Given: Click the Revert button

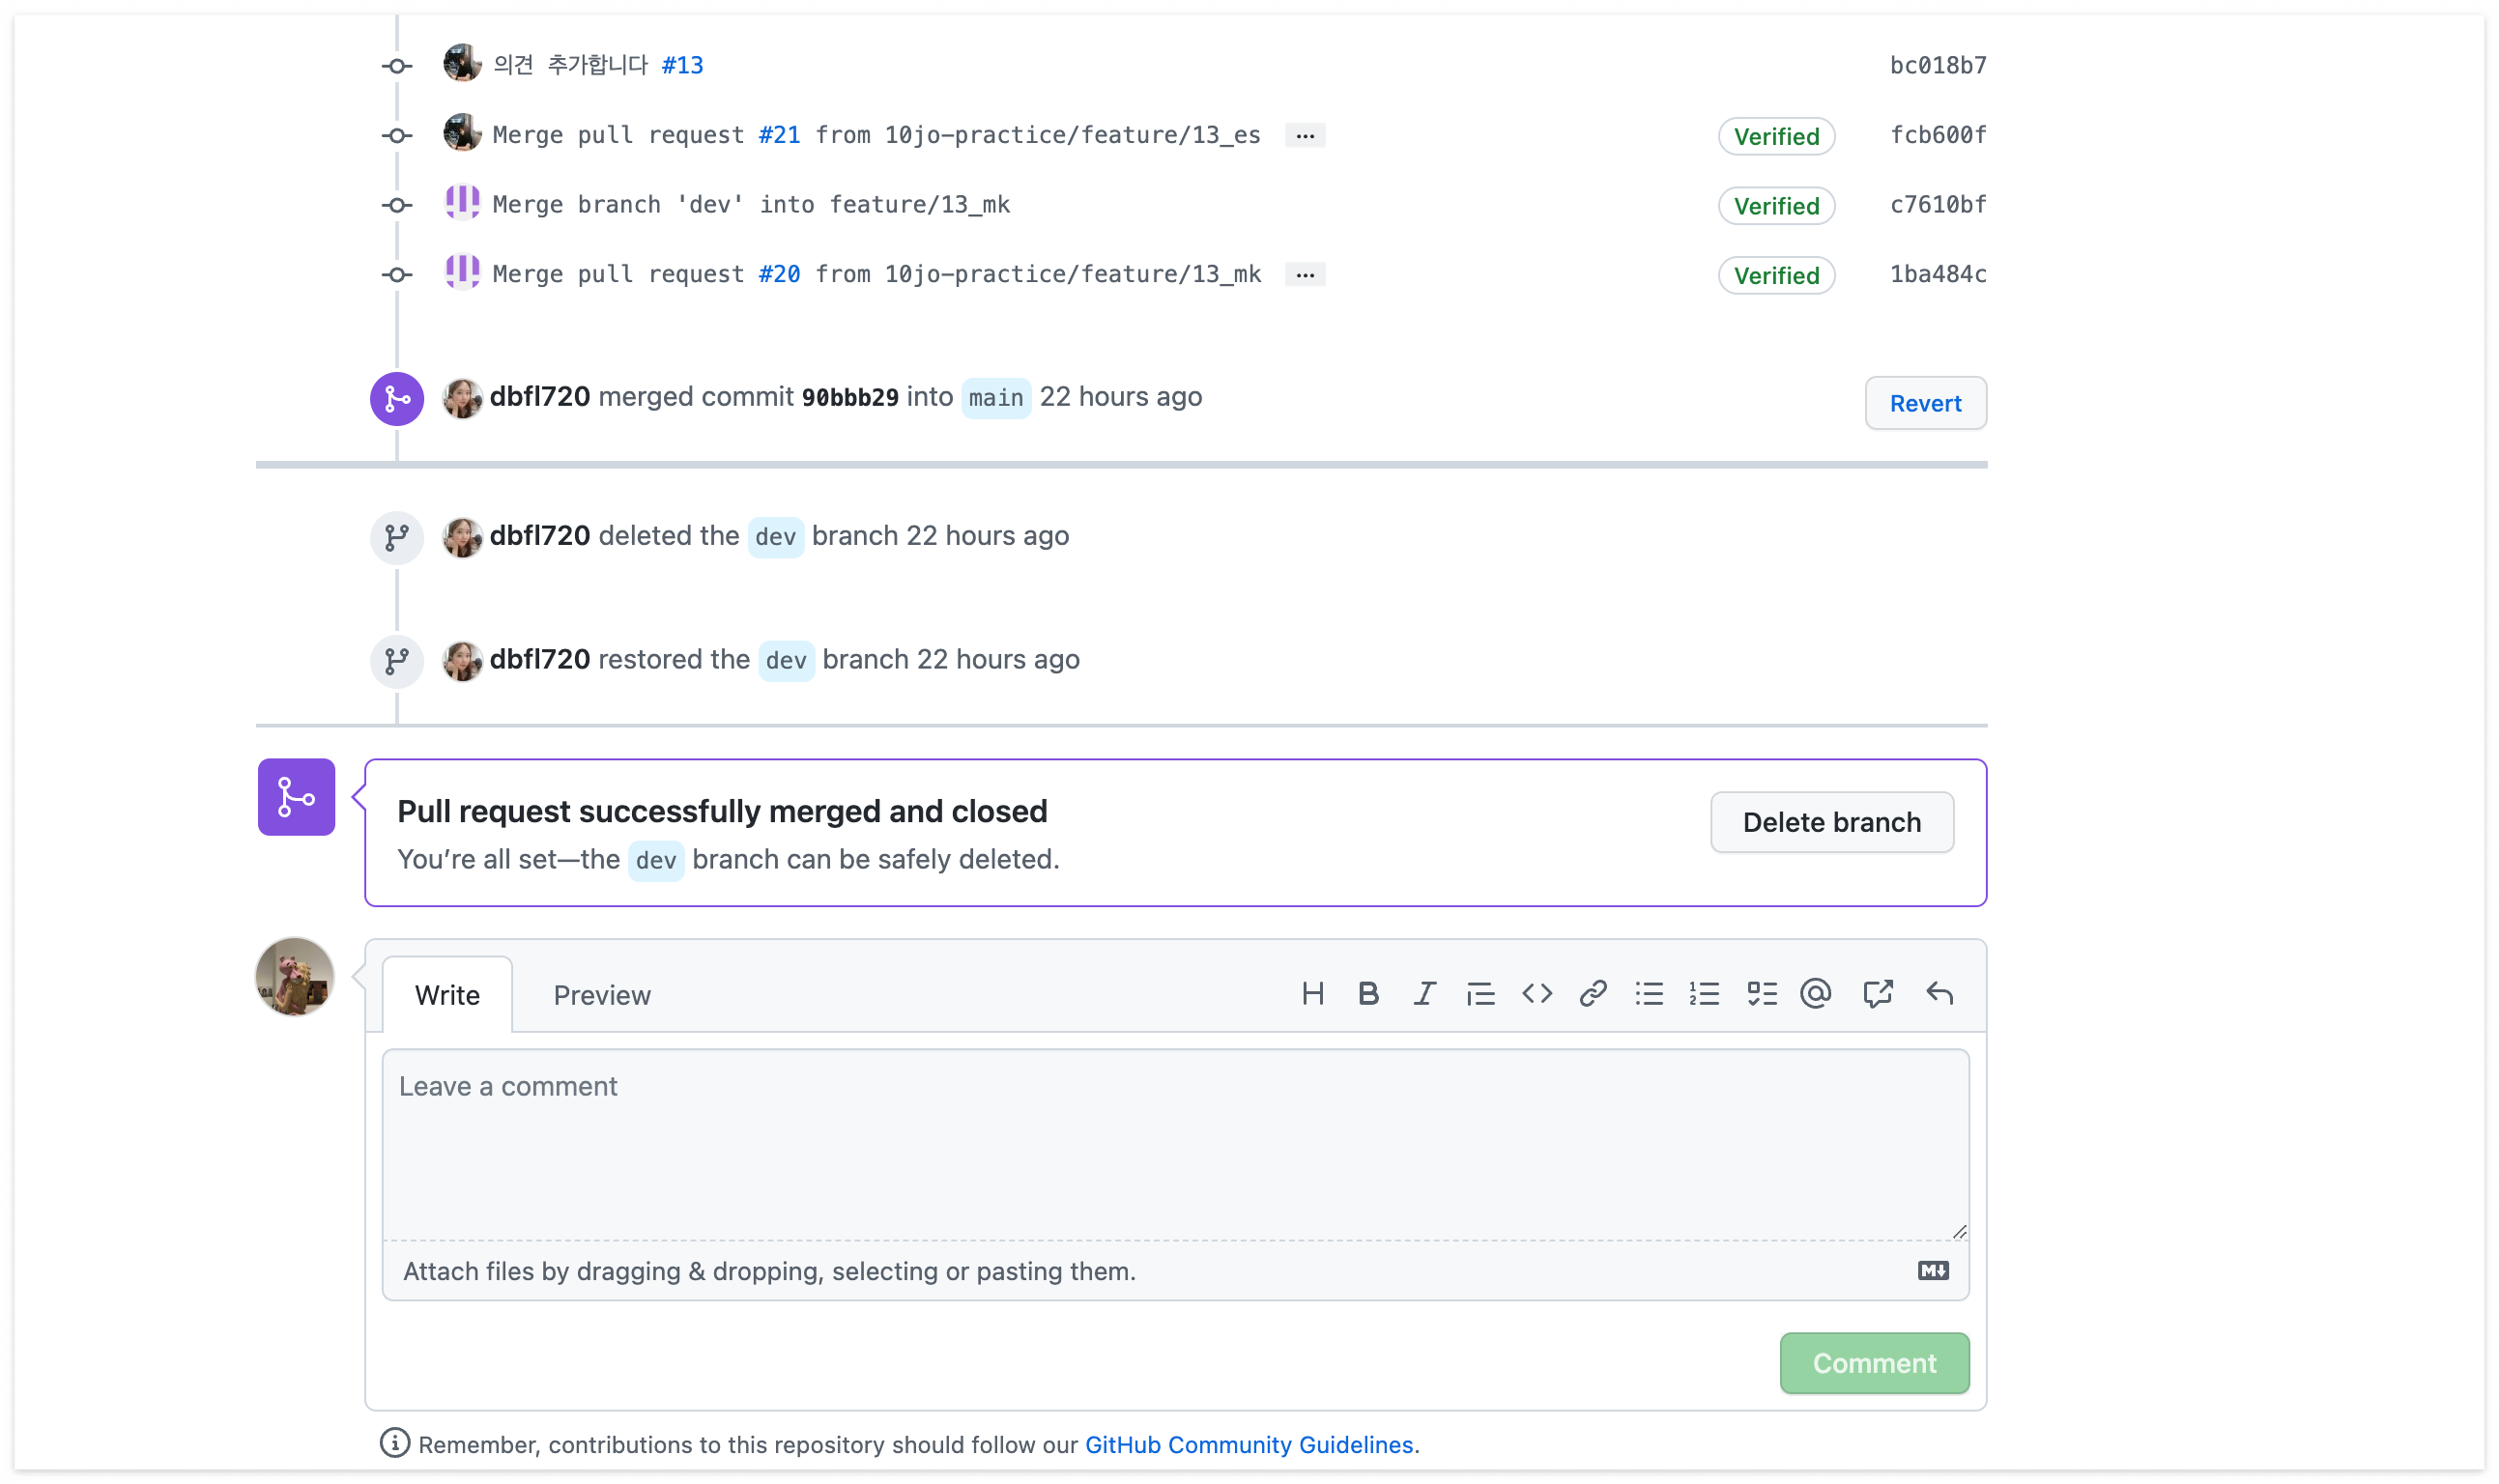Looking at the screenshot, I should coord(1924,403).
